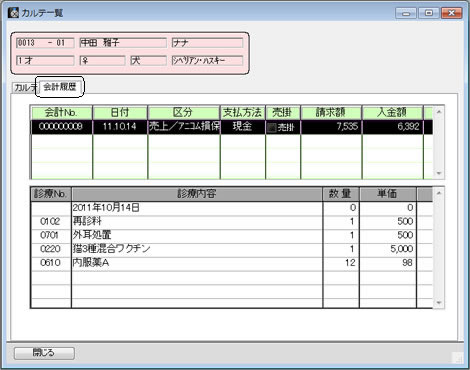The image size is (470, 370).
Task: Click the 会計No. column header
Action: (x=61, y=113)
